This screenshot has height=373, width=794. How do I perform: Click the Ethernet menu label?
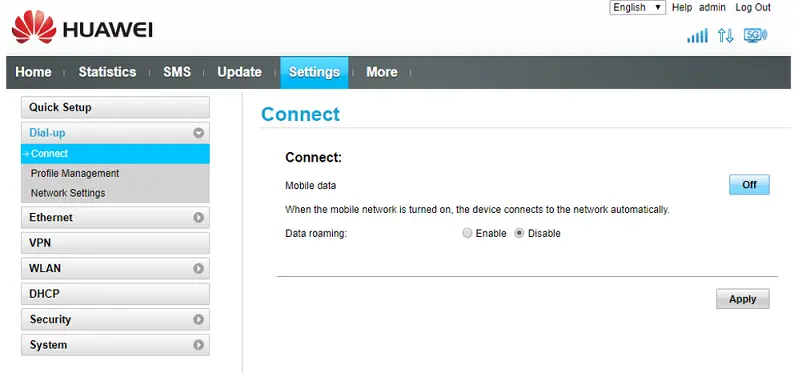(x=51, y=217)
